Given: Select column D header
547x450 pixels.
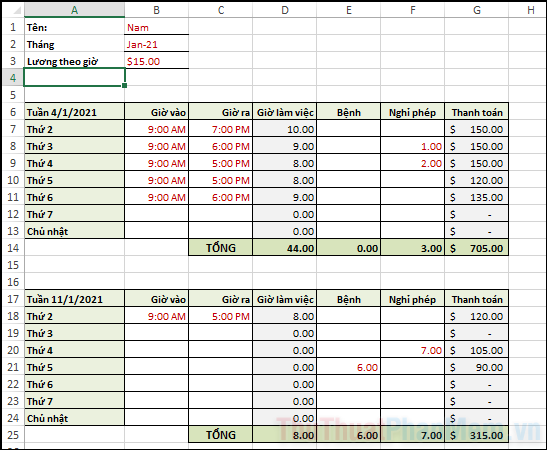Looking at the screenshot, I should pos(285,10).
